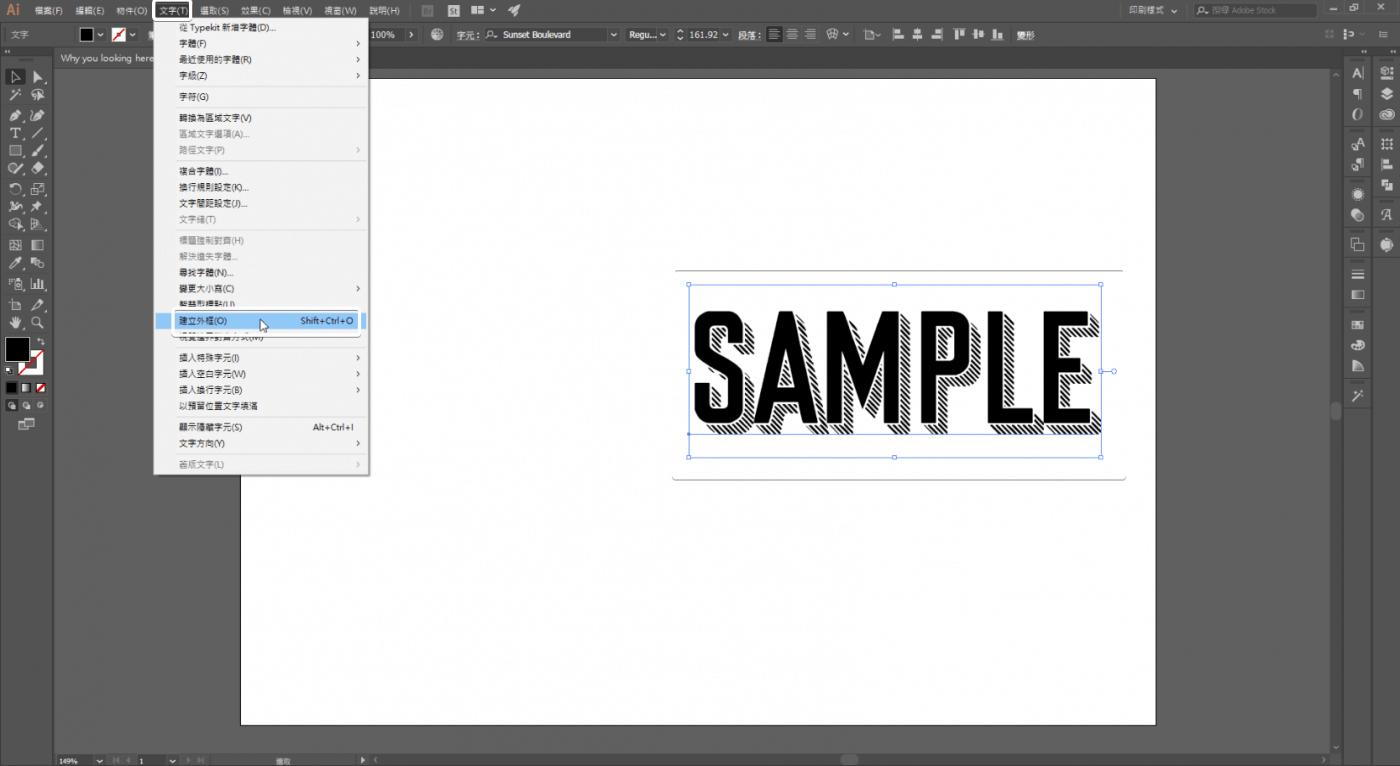This screenshot has width=1400, height=766.
Task: Open the Regular font style dropdown
Action: tap(664, 35)
